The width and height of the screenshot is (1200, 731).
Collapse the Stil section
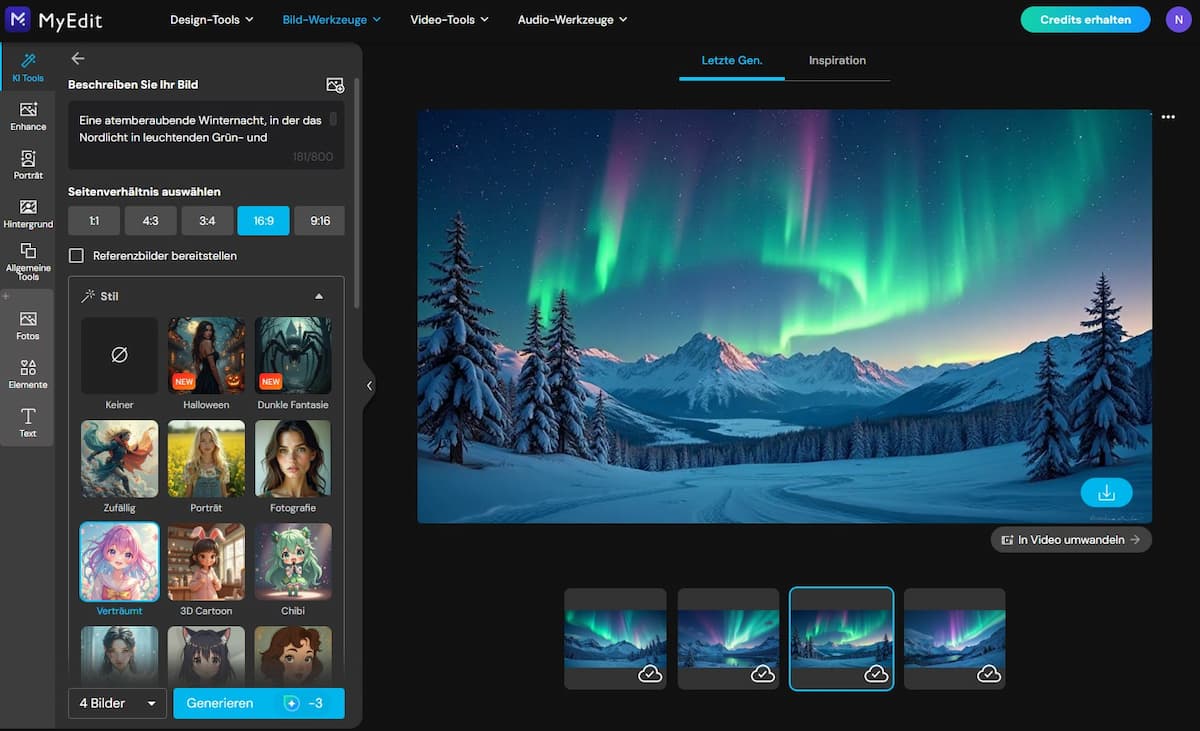pyautogui.click(x=319, y=296)
